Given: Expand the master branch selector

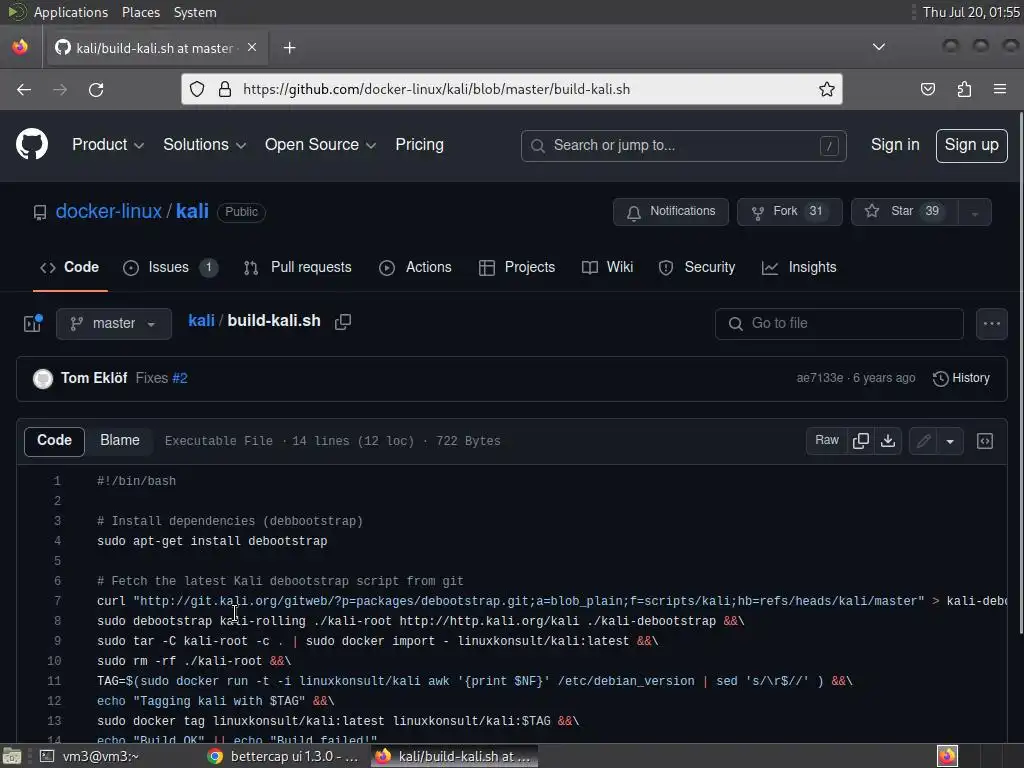Looking at the screenshot, I should point(114,323).
